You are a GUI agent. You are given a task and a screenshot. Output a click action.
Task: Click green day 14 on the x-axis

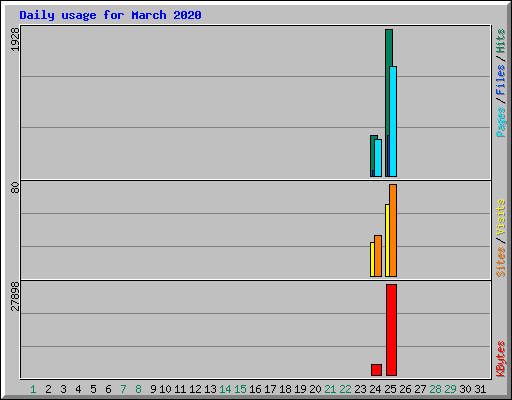tap(225, 389)
